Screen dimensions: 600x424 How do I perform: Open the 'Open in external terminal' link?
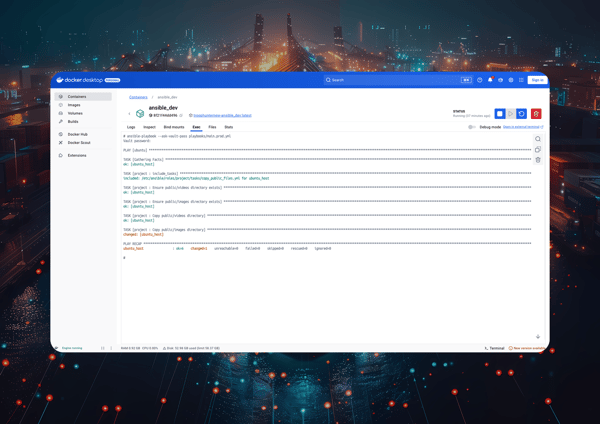(523, 127)
